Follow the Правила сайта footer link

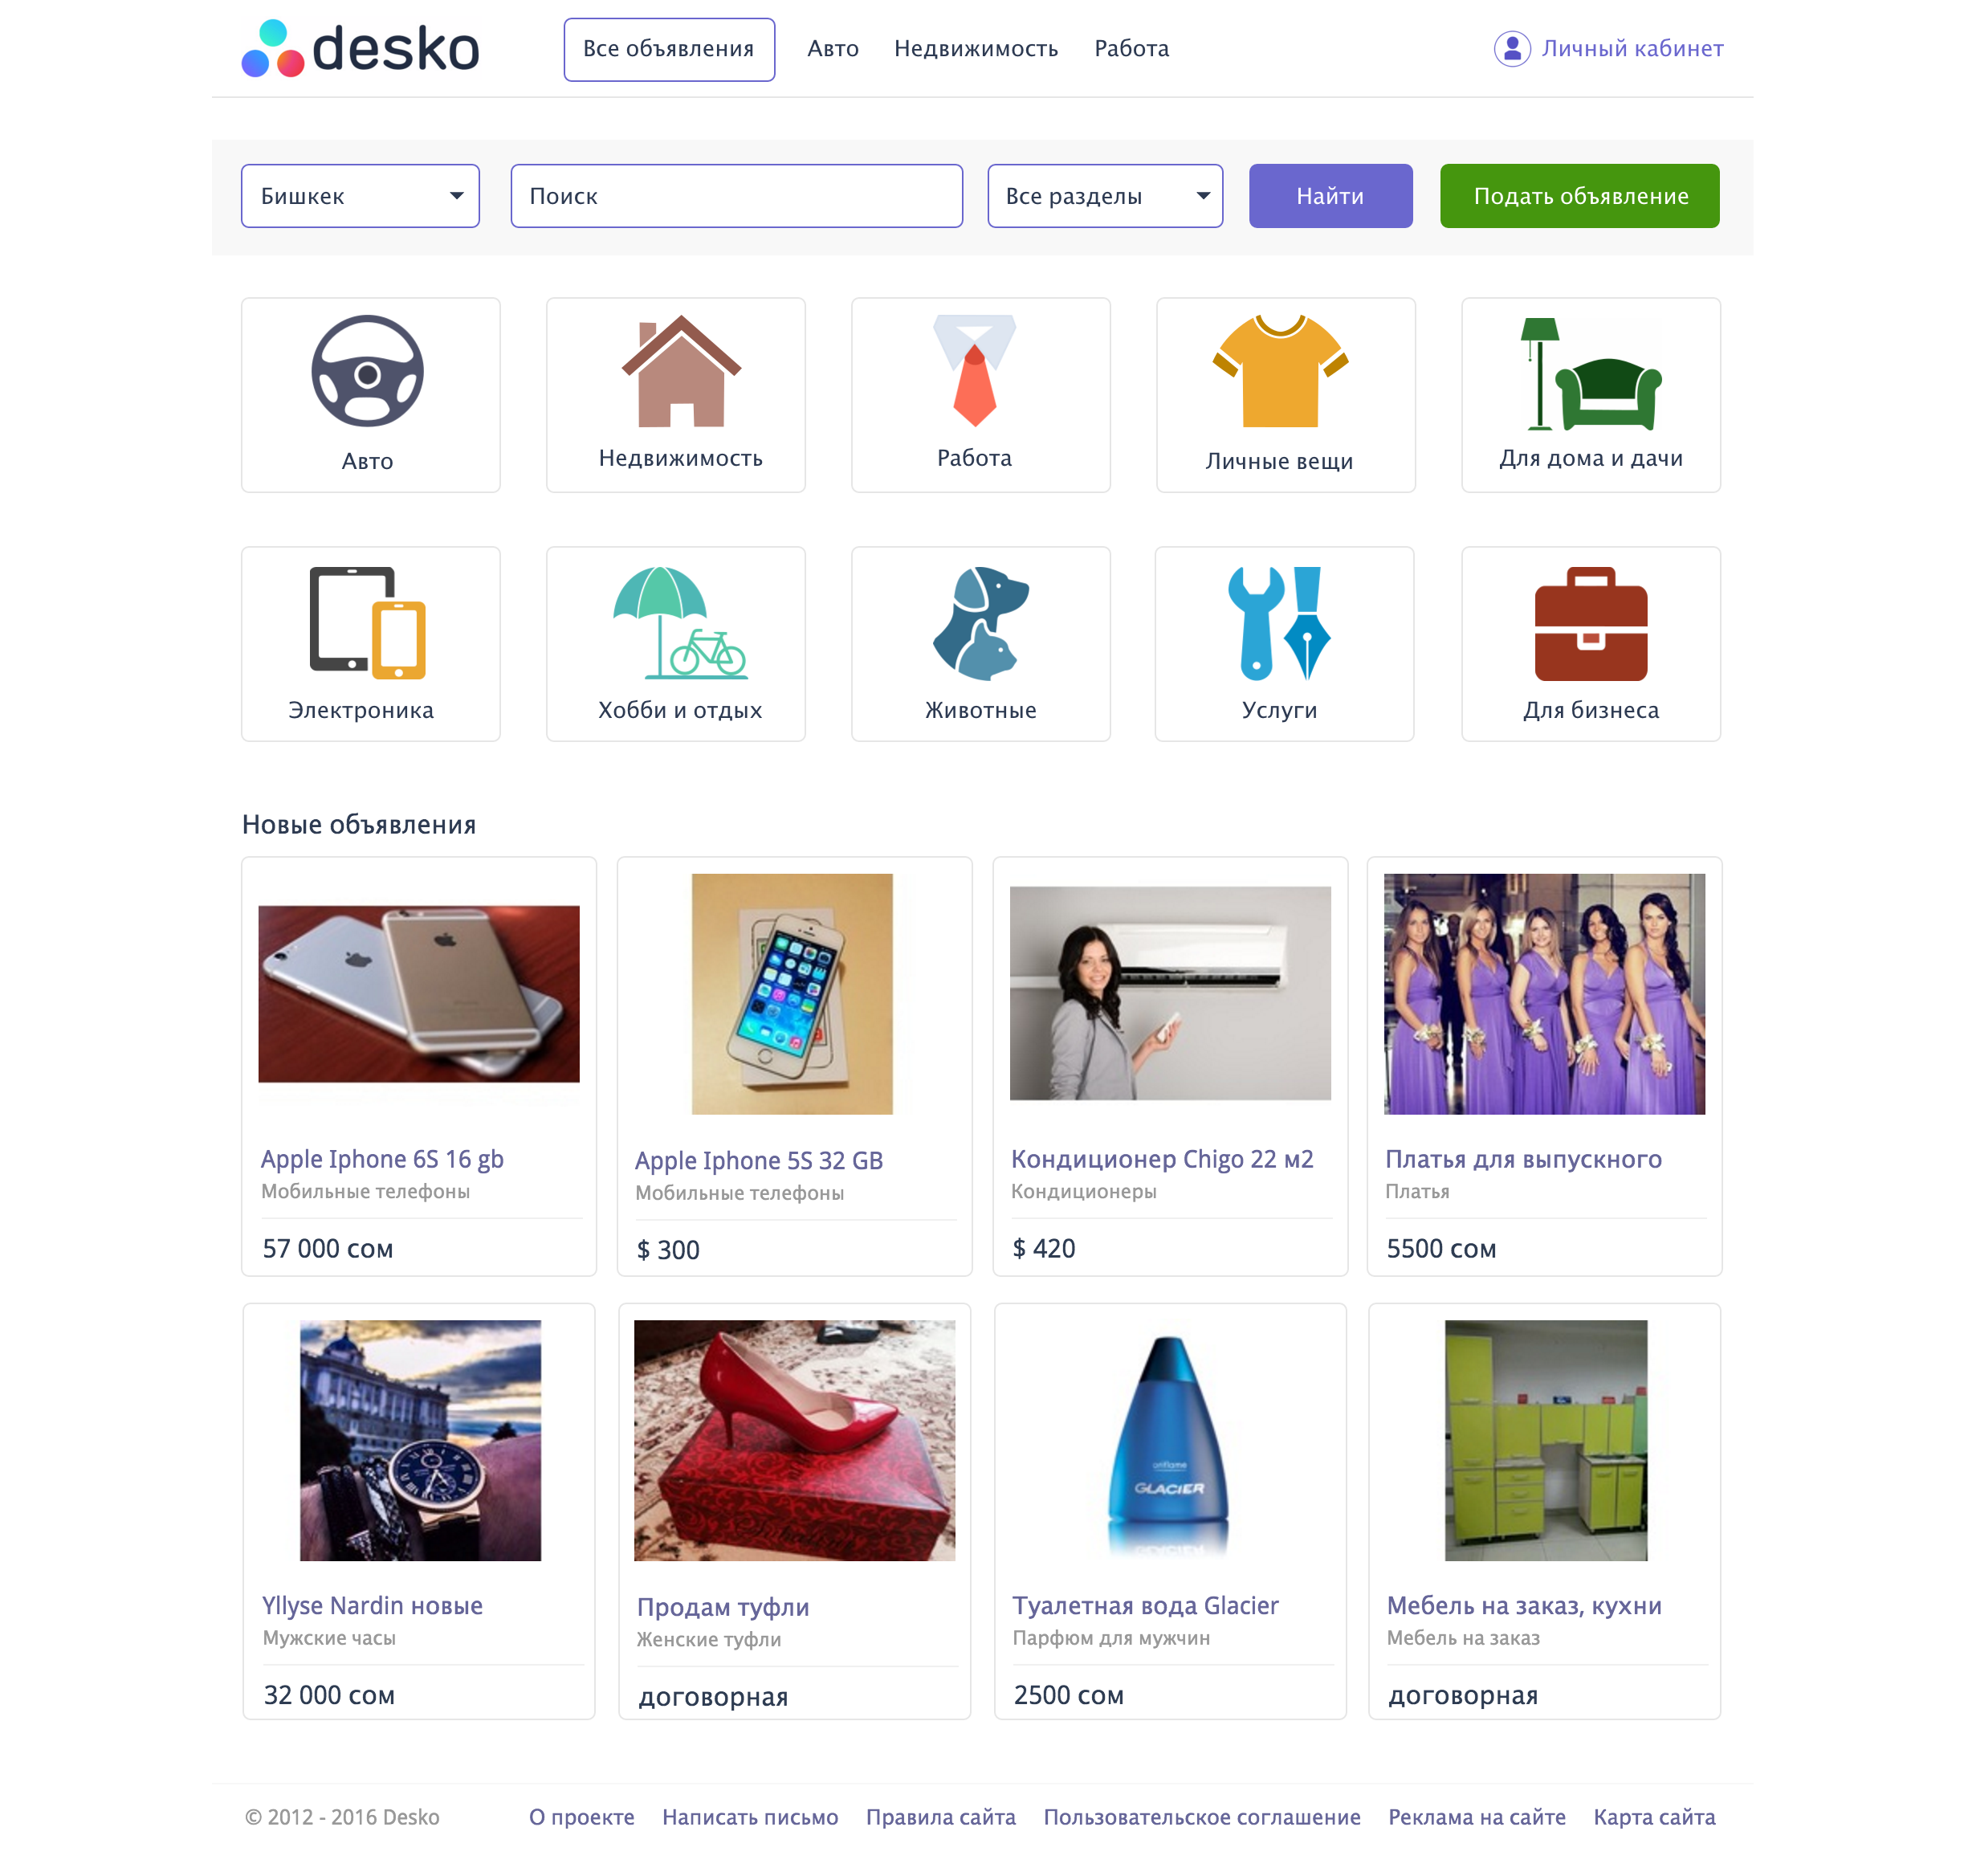pos(940,1816)
